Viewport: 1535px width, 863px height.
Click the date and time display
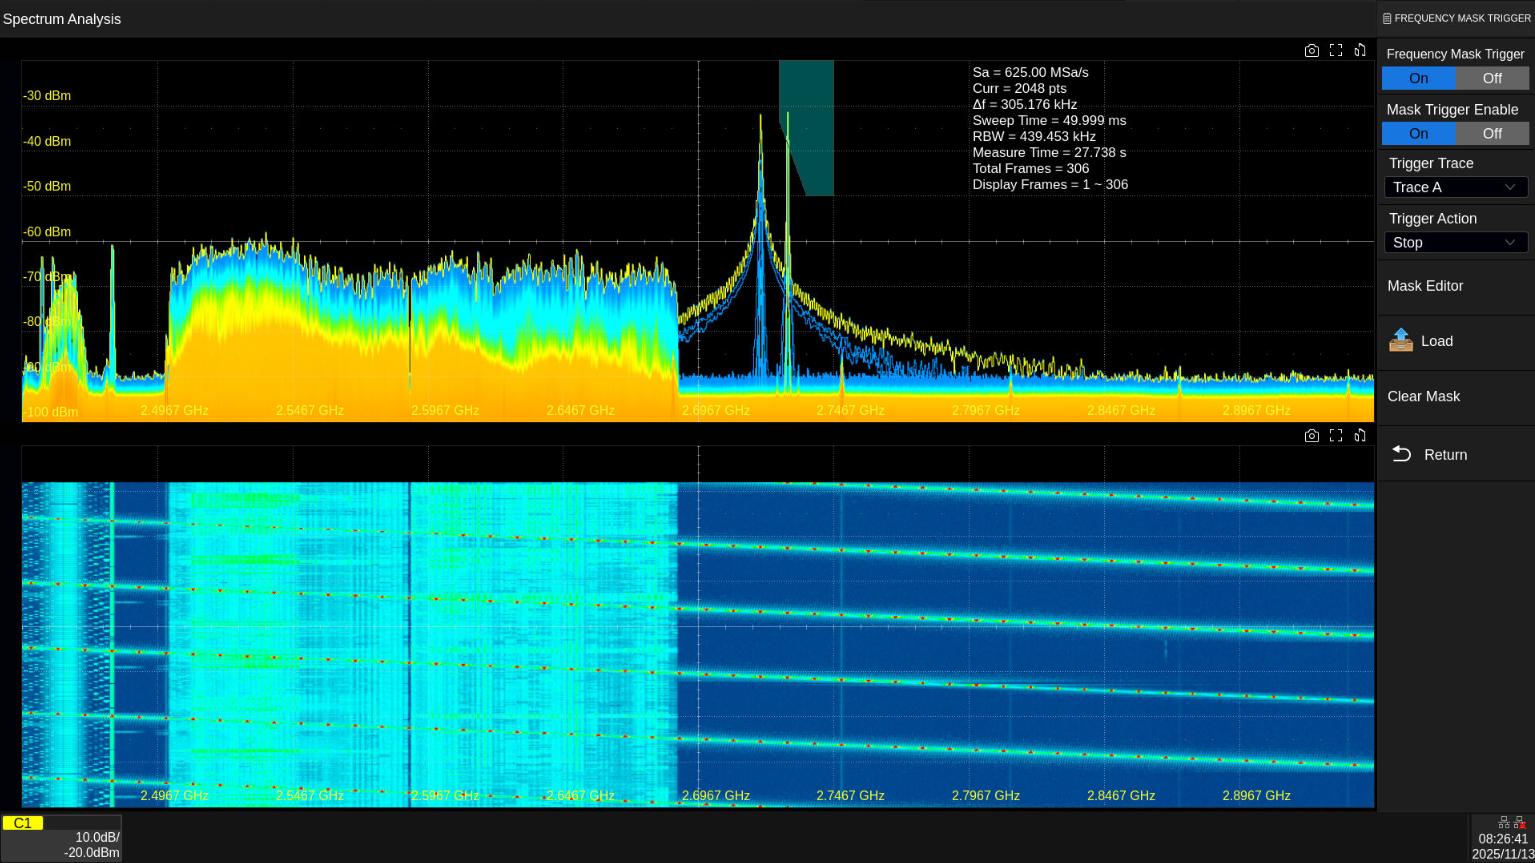pos(1502,847)
